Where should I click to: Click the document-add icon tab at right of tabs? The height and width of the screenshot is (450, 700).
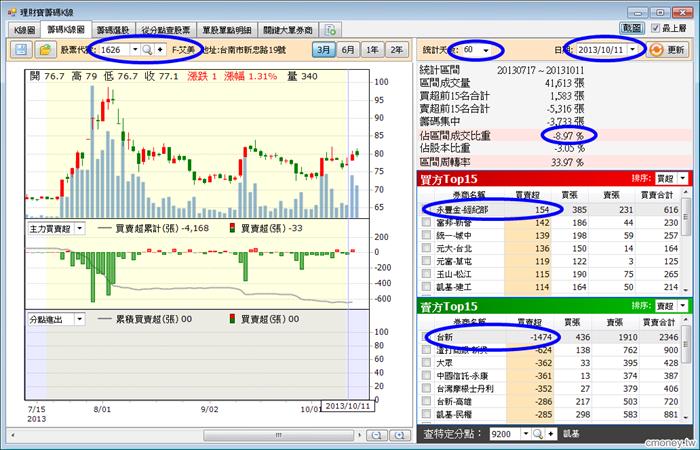[330, 30]
